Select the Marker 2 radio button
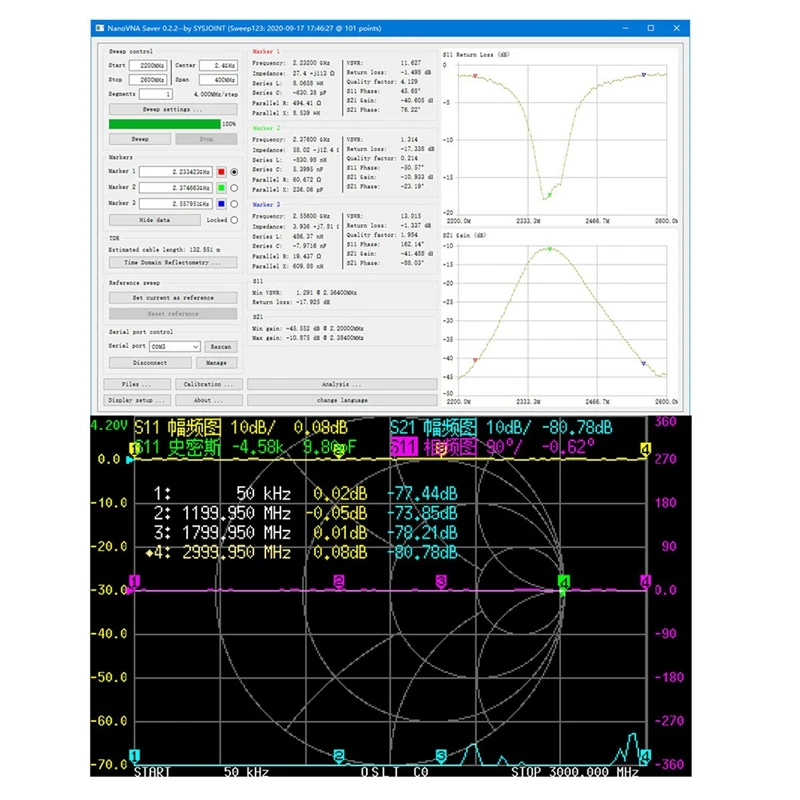The height and width of the screenshot is (800, 800). point(234,187)
